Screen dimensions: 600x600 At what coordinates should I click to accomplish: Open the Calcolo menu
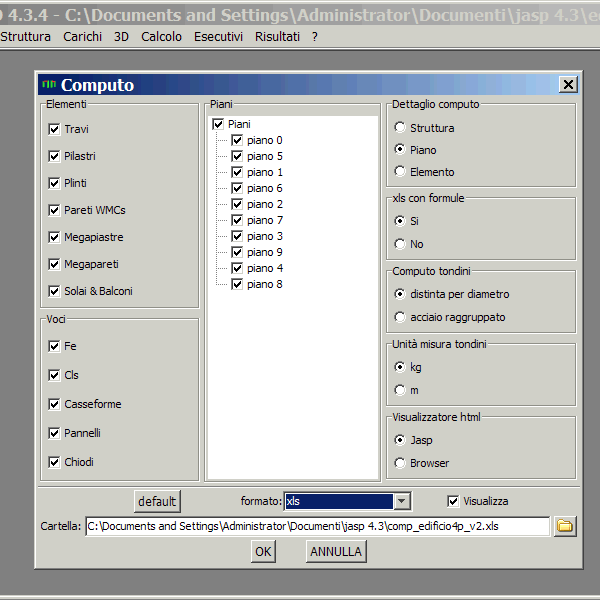coord(161,37)
